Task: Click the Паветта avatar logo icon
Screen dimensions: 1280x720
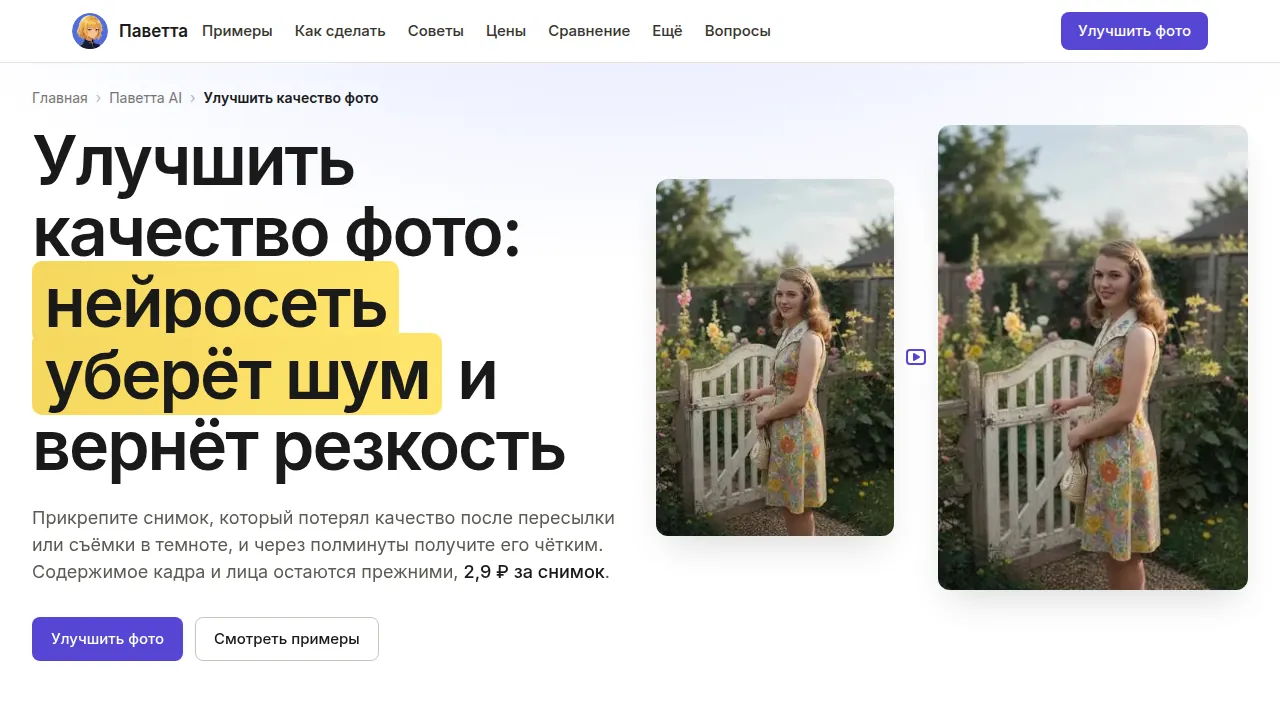Action: [90, 31]
